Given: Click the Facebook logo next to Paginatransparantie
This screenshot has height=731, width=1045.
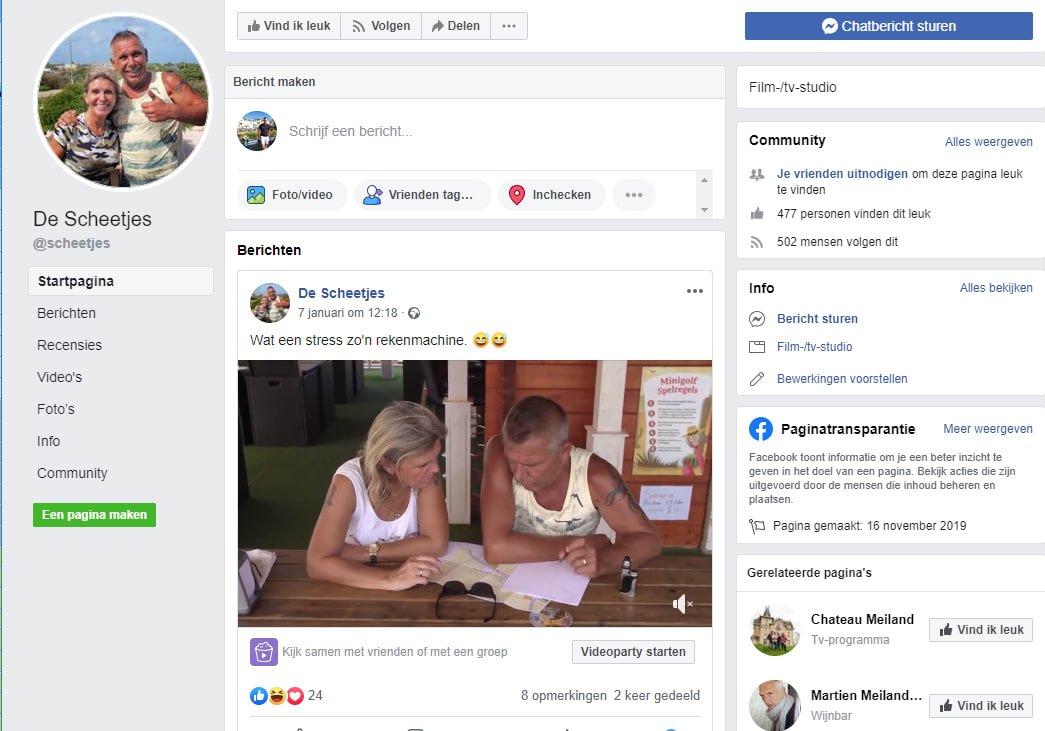Looking at the screenshot, I should [x=761, y=429].
